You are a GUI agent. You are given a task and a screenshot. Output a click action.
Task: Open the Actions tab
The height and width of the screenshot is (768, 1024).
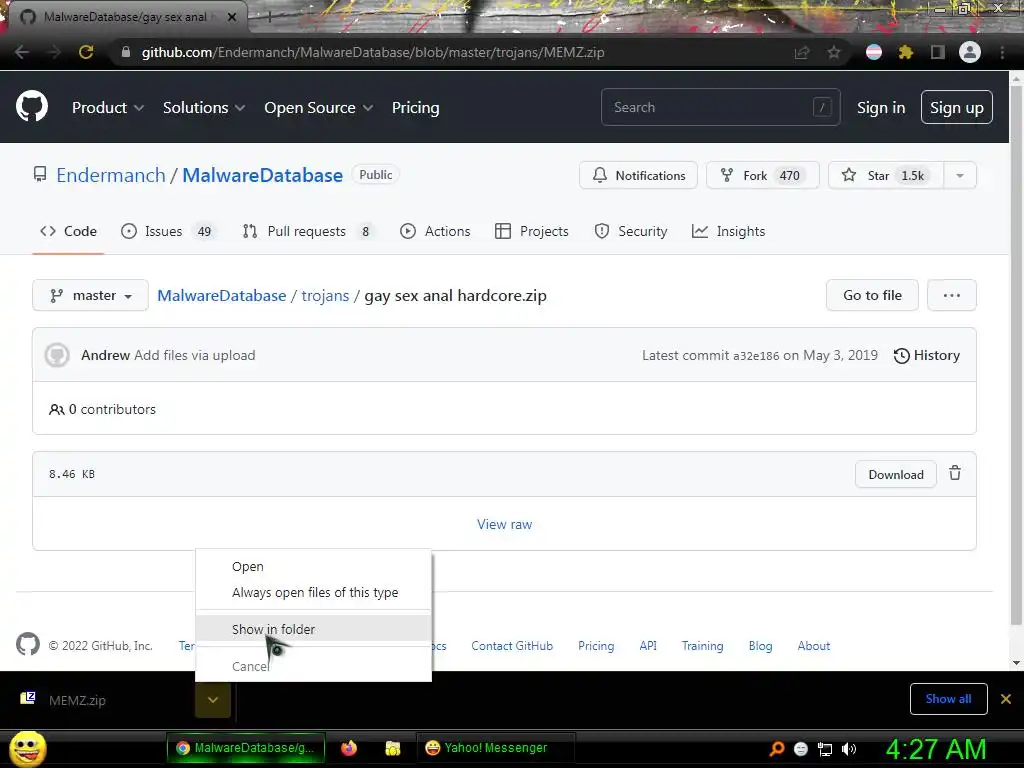click(435, 231)
